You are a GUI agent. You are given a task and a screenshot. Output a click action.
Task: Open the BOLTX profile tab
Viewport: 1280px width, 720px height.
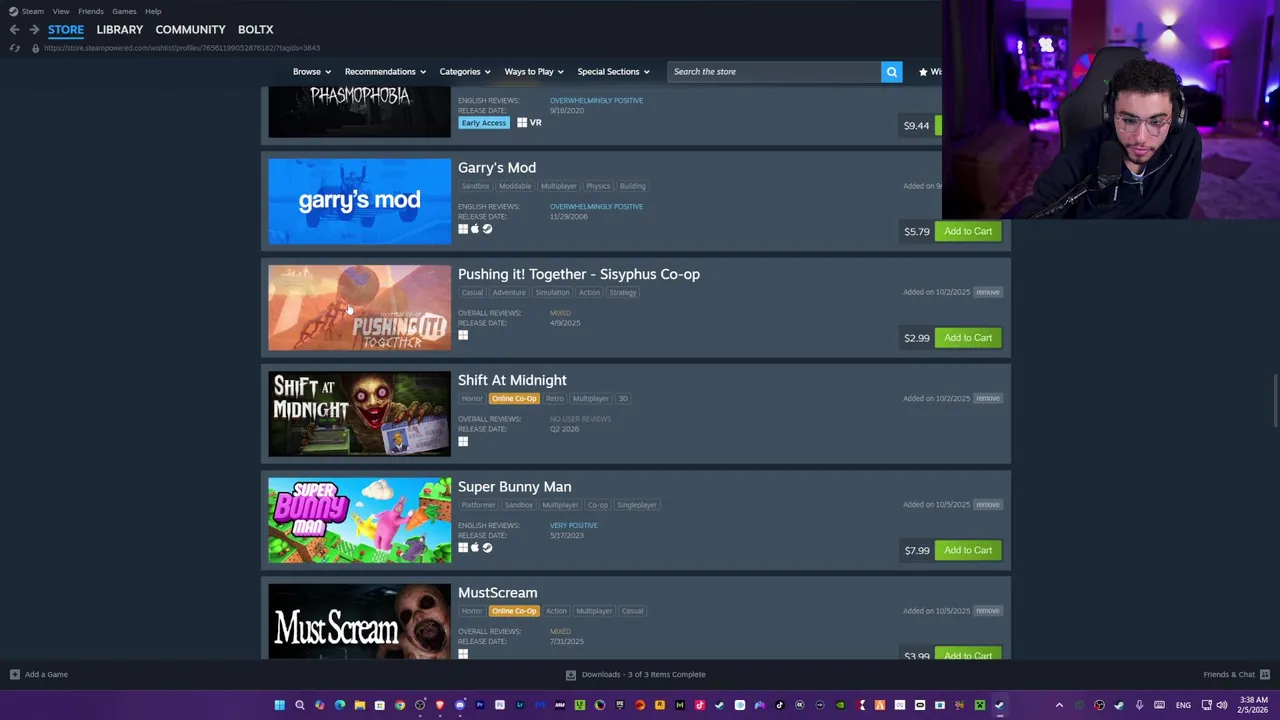coord(255,30)
